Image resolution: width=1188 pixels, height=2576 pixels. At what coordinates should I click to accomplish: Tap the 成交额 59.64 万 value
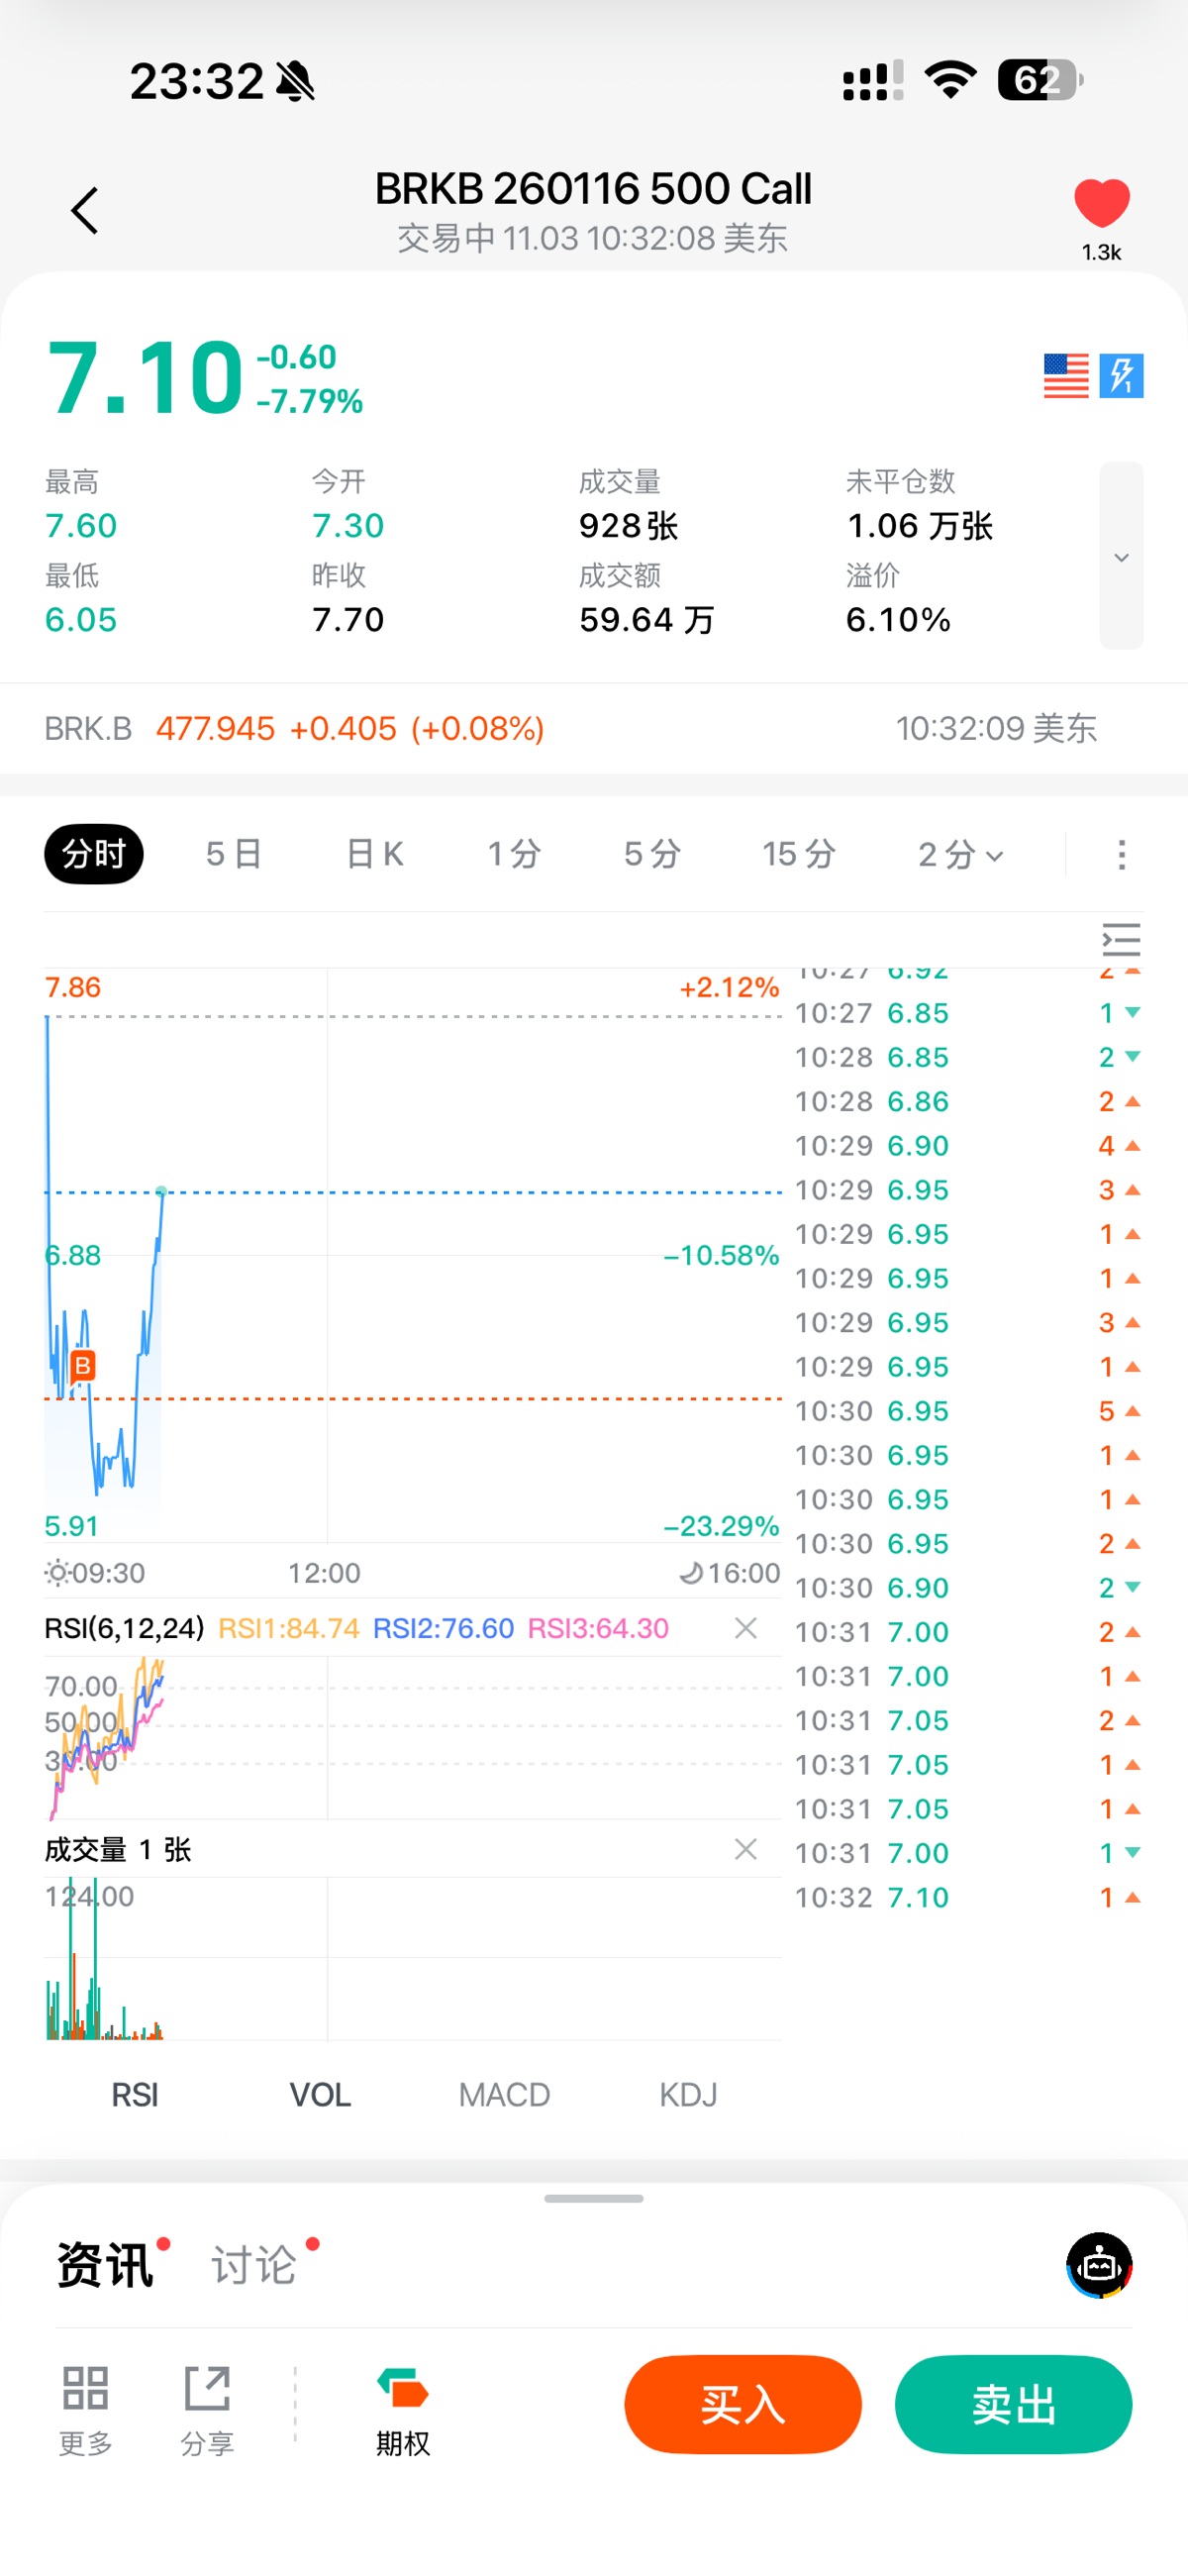(647, 620)
